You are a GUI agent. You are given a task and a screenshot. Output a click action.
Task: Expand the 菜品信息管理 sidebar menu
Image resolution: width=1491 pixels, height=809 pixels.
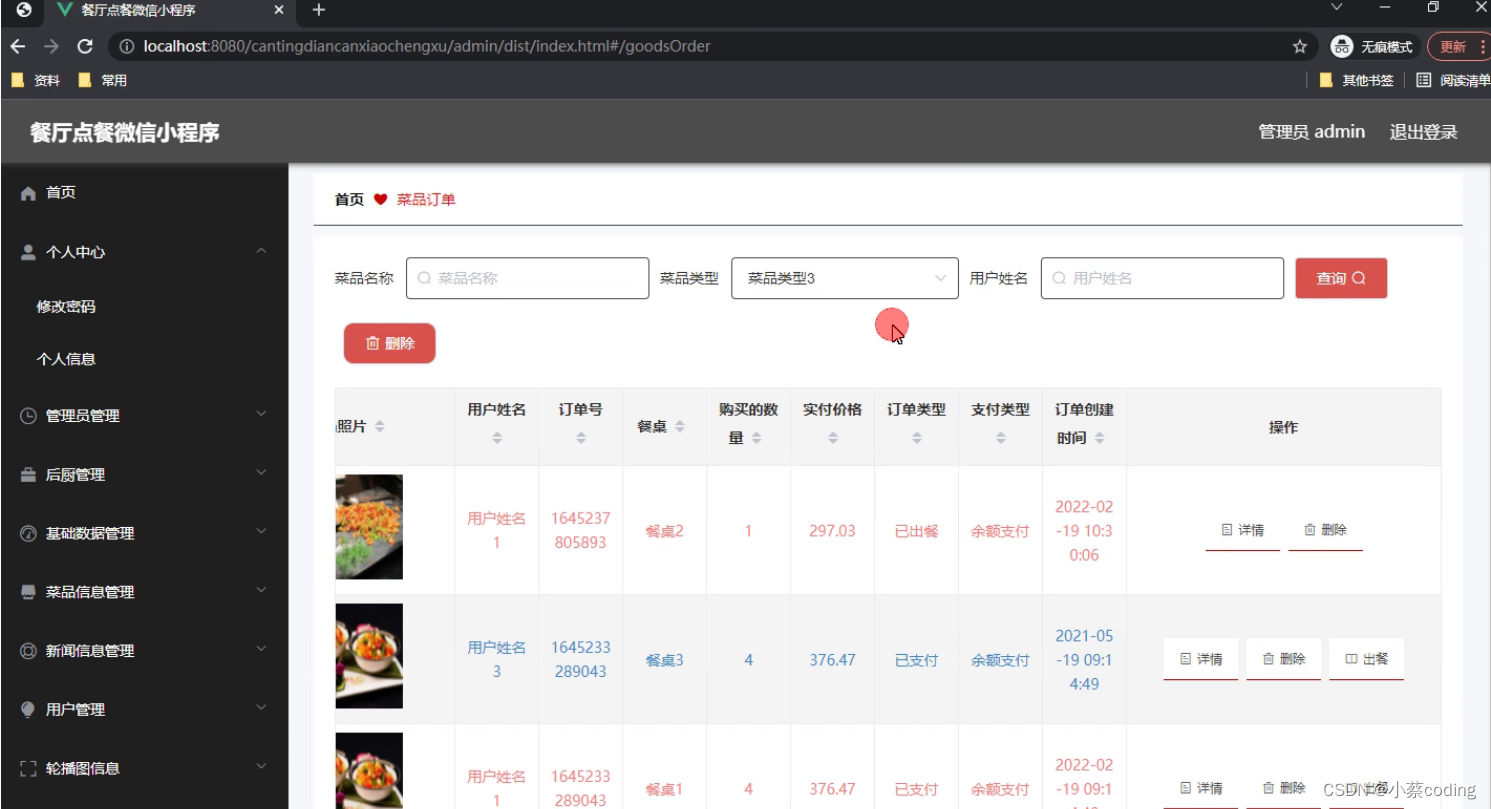click(x=144, y=591)
